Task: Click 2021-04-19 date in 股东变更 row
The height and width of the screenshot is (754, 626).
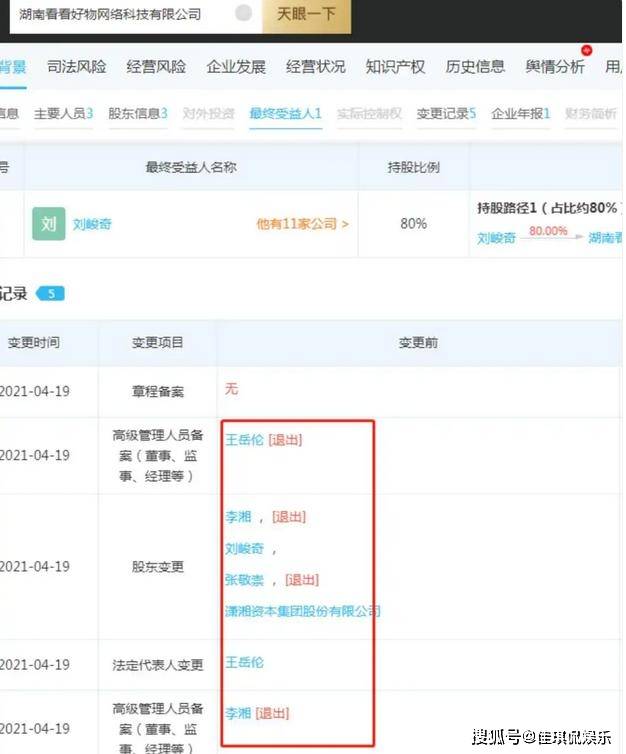Action: (x=35, y=566)
